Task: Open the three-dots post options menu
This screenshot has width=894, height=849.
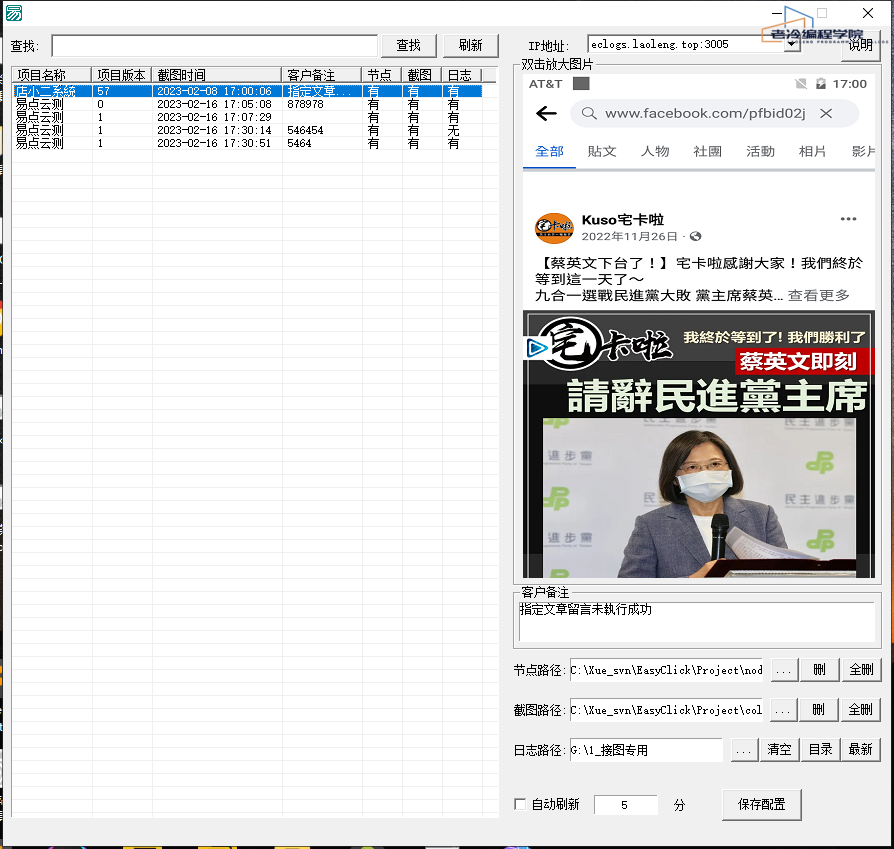Action: pyautogui.click(x=848, y=219)
